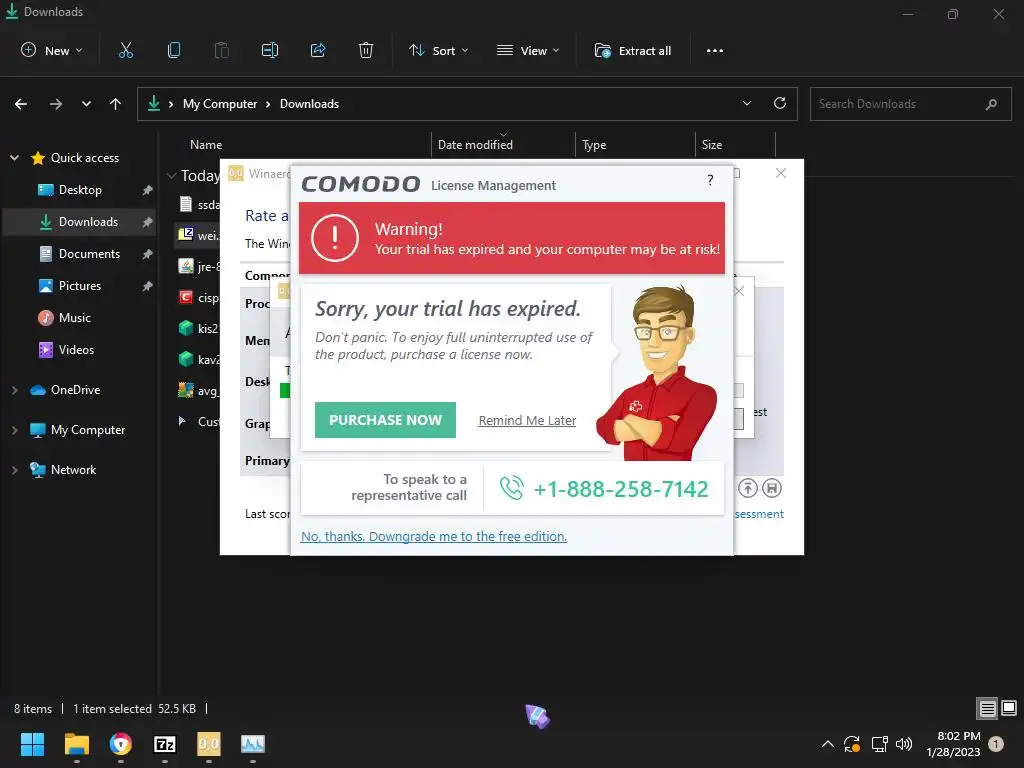
Task: Click the Type column header
Action: pyautogui.click(x=594, y=145)
